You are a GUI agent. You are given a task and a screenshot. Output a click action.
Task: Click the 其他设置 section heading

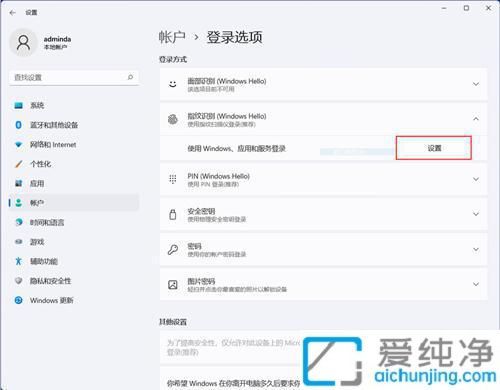[x=173, y=322]
